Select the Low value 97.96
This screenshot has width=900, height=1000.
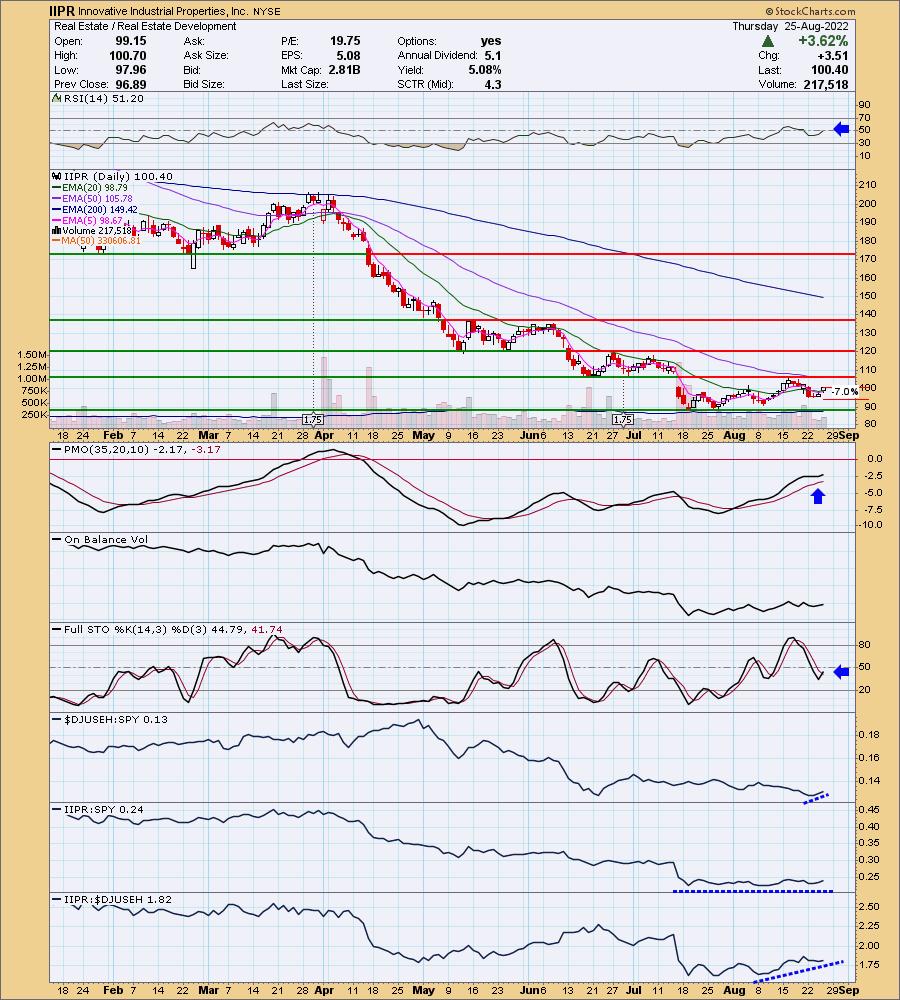click(x=131, y=70)
